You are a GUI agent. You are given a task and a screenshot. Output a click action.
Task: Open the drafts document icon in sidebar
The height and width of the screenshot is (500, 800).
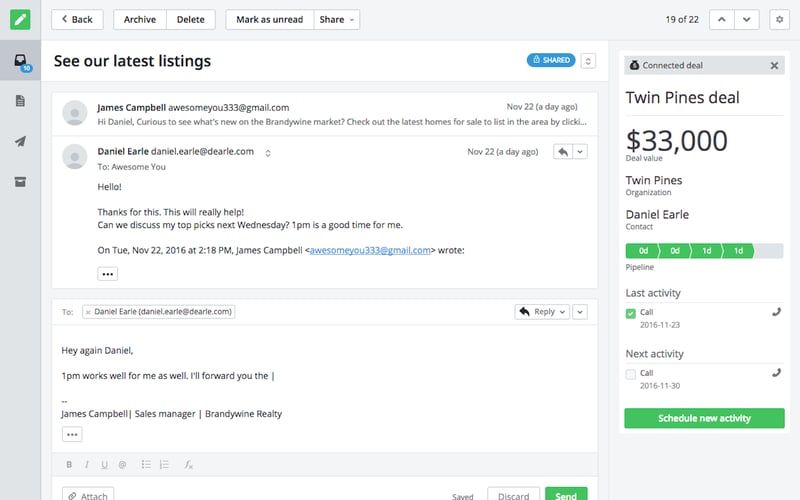(x=20, y=101)
